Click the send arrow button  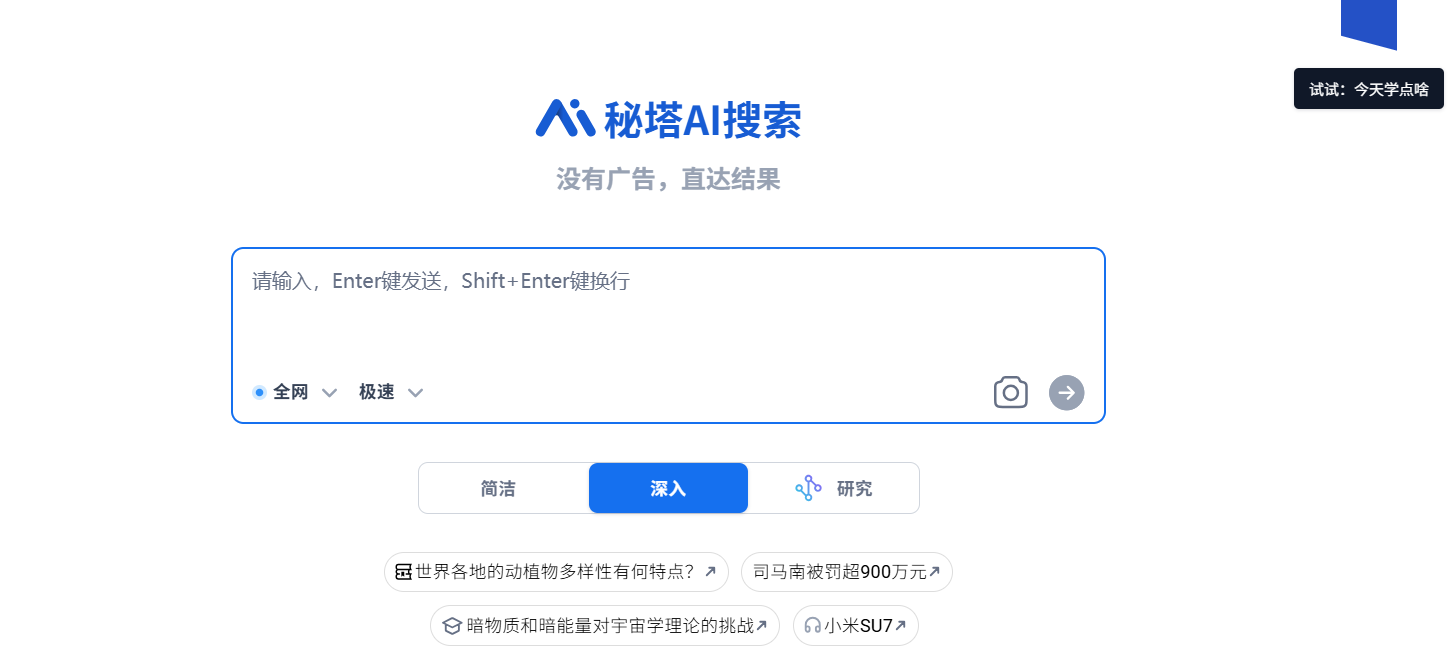[1066, 392]
